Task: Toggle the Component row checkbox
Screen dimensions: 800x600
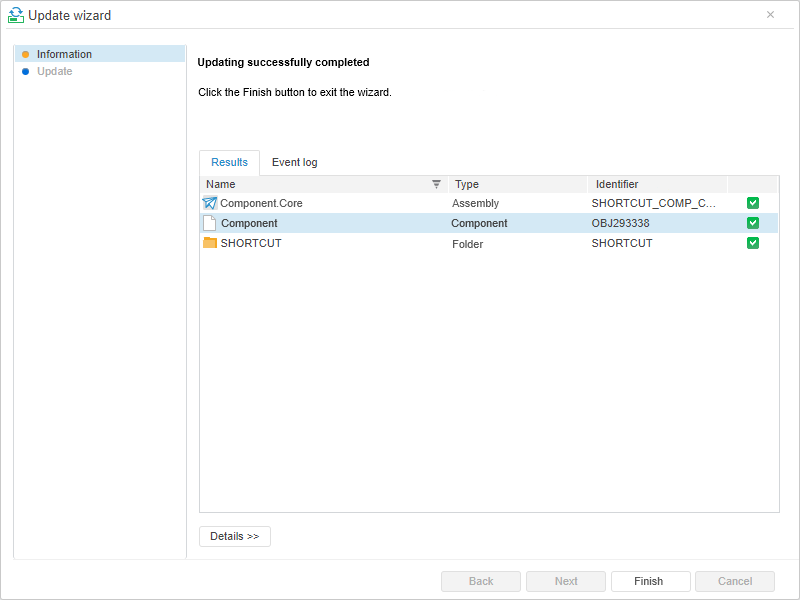Action: click(753, 223)
